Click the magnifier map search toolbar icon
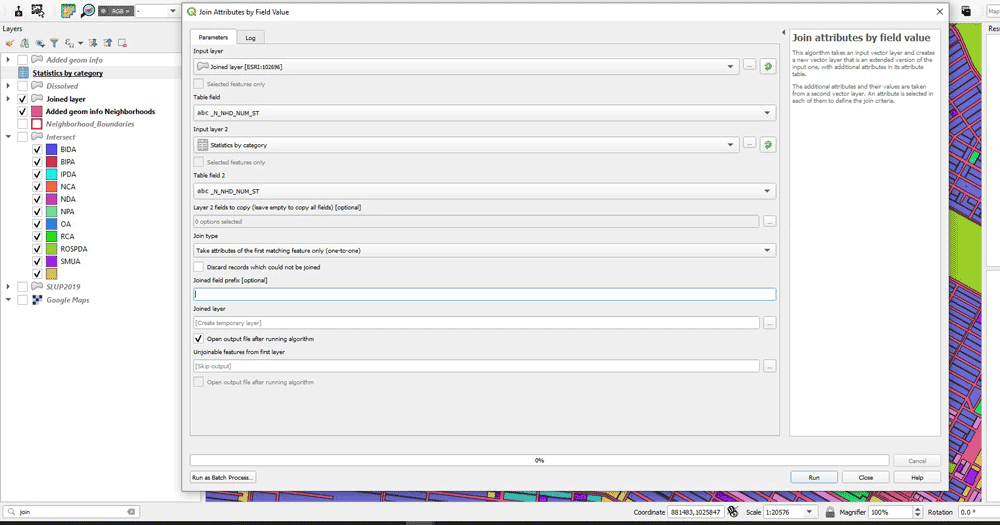This screenshot has width=1000, height=525. [88, 11]
